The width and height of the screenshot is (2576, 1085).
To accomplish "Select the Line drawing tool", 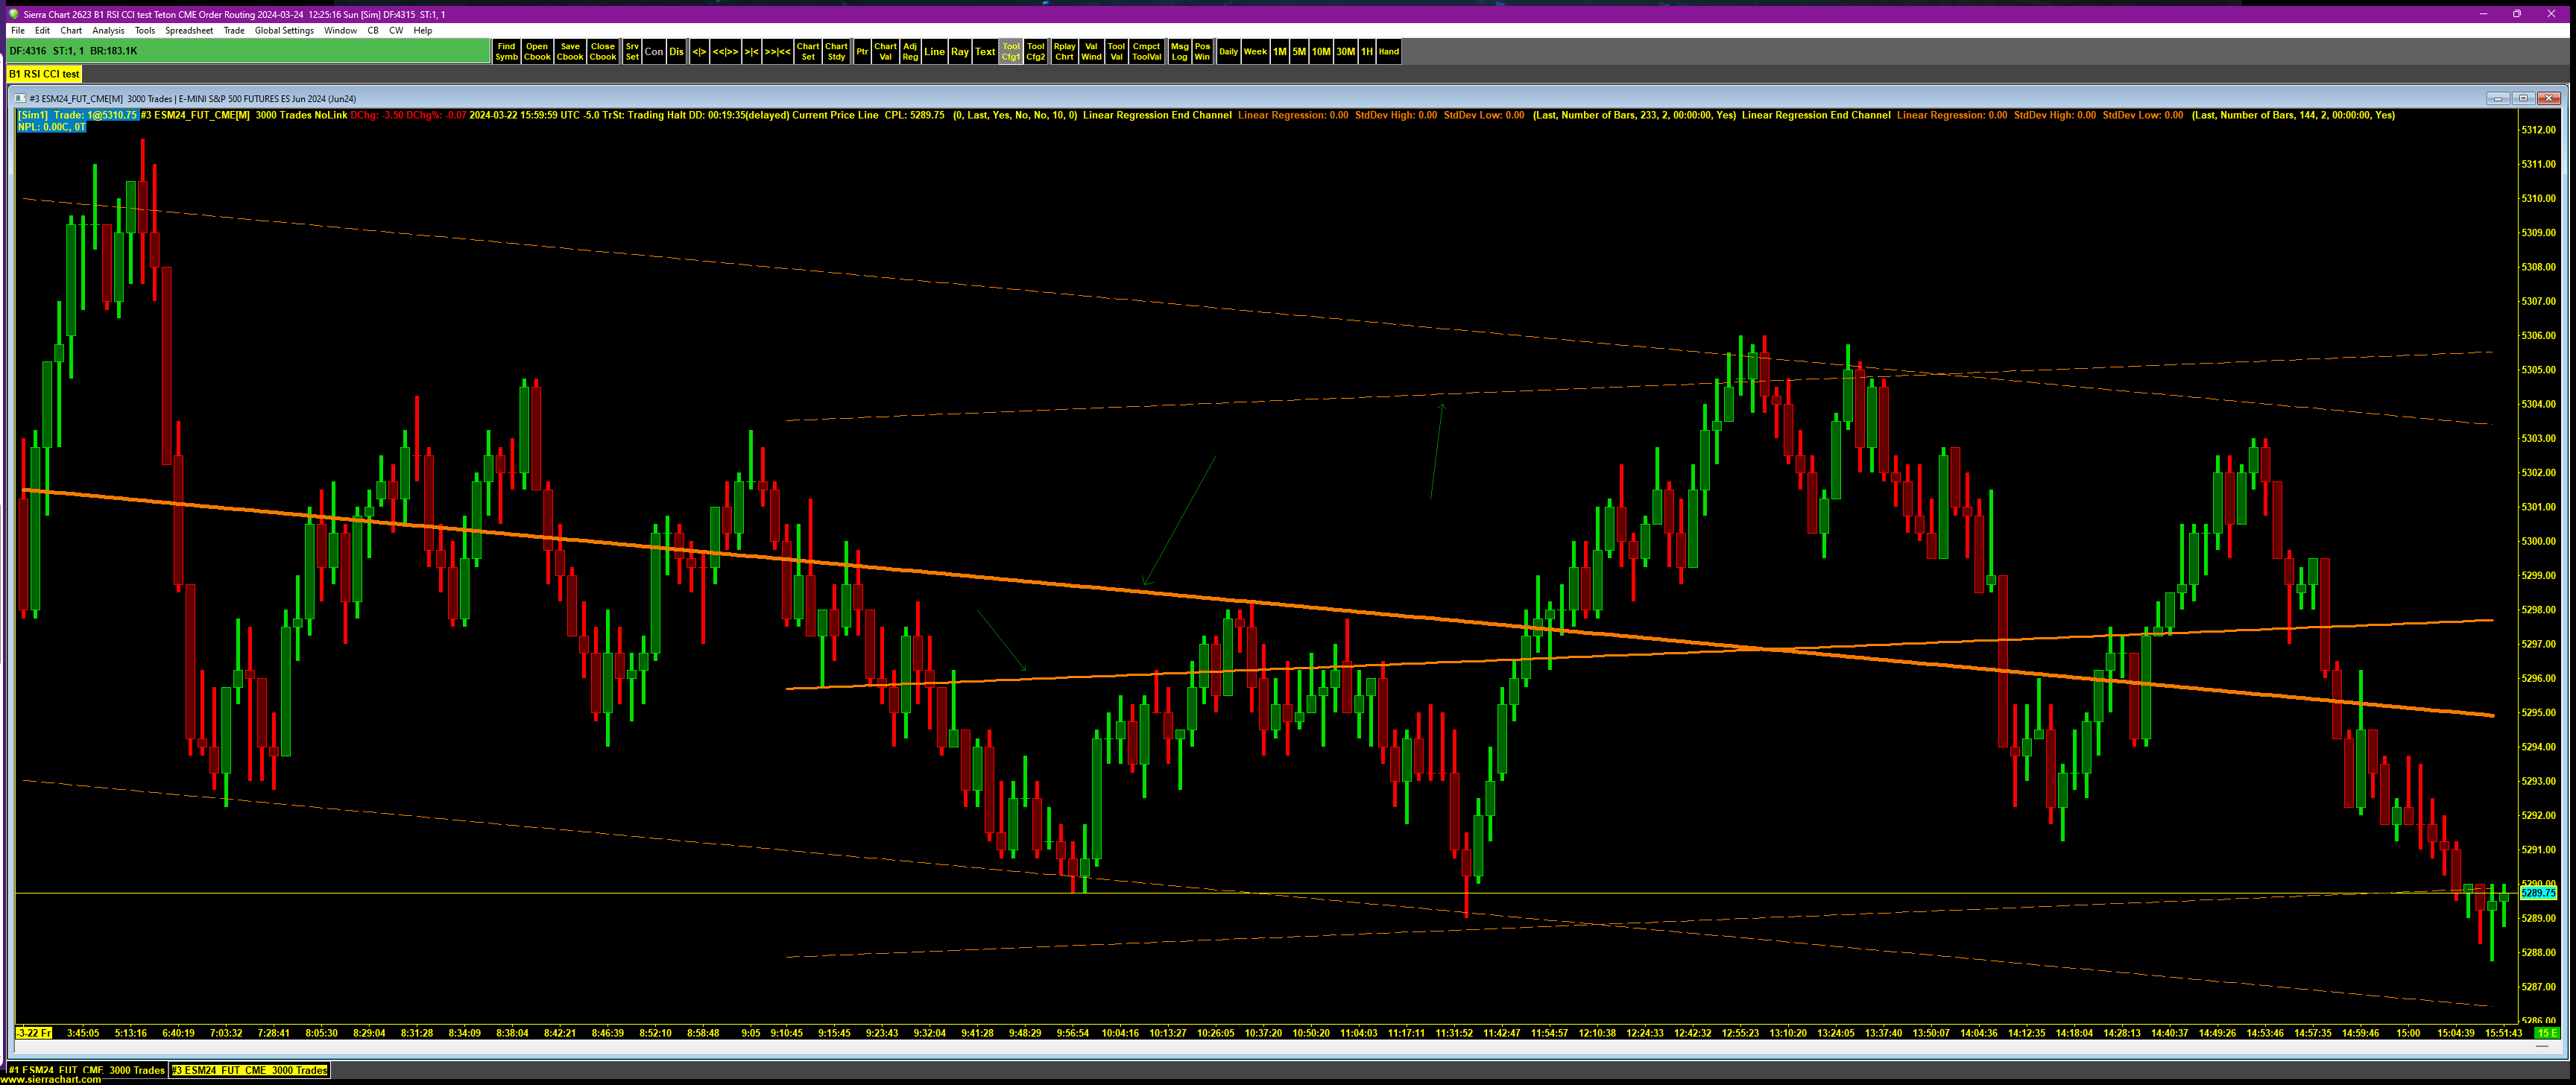I will click(934, 52).
